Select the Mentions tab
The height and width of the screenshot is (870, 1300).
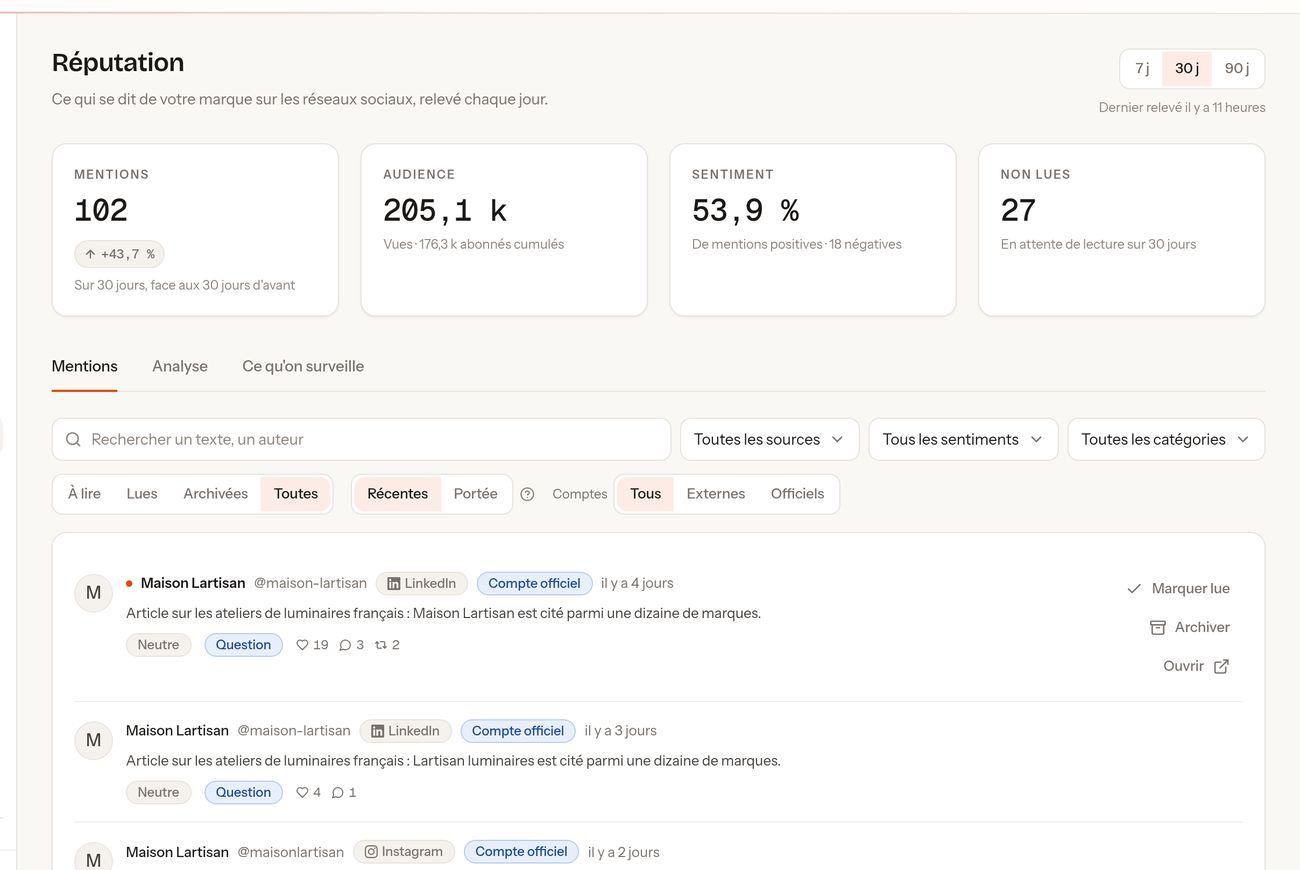[85, 367]
